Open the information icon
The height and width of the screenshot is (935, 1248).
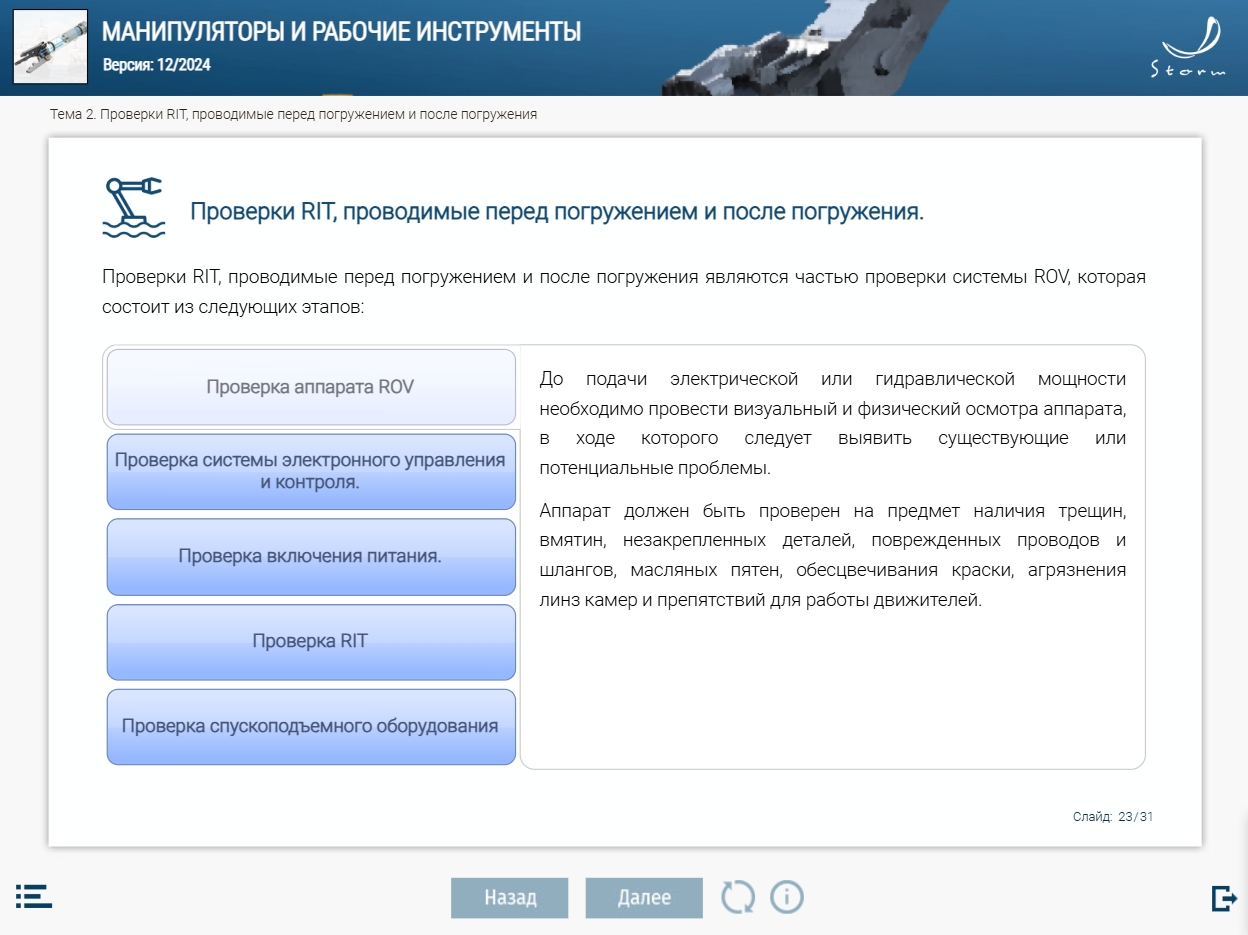787,897
